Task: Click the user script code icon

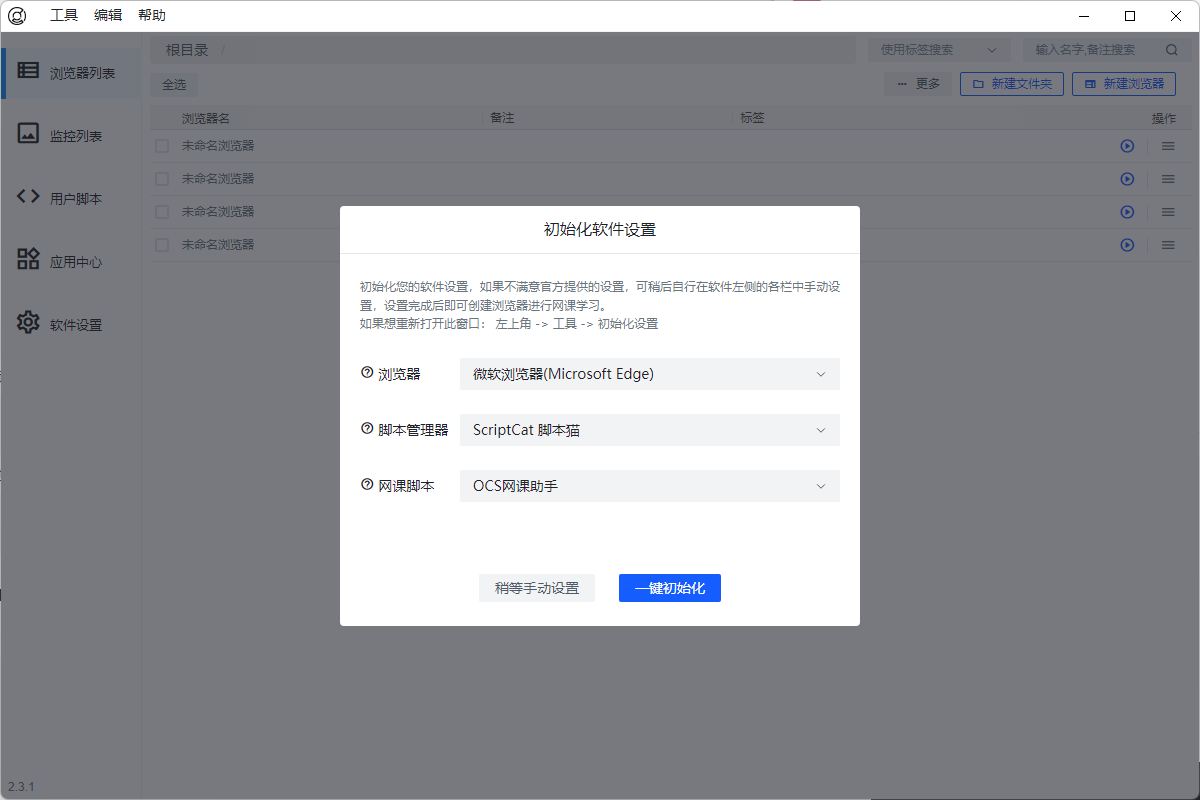Action: (x=28, y=197)
